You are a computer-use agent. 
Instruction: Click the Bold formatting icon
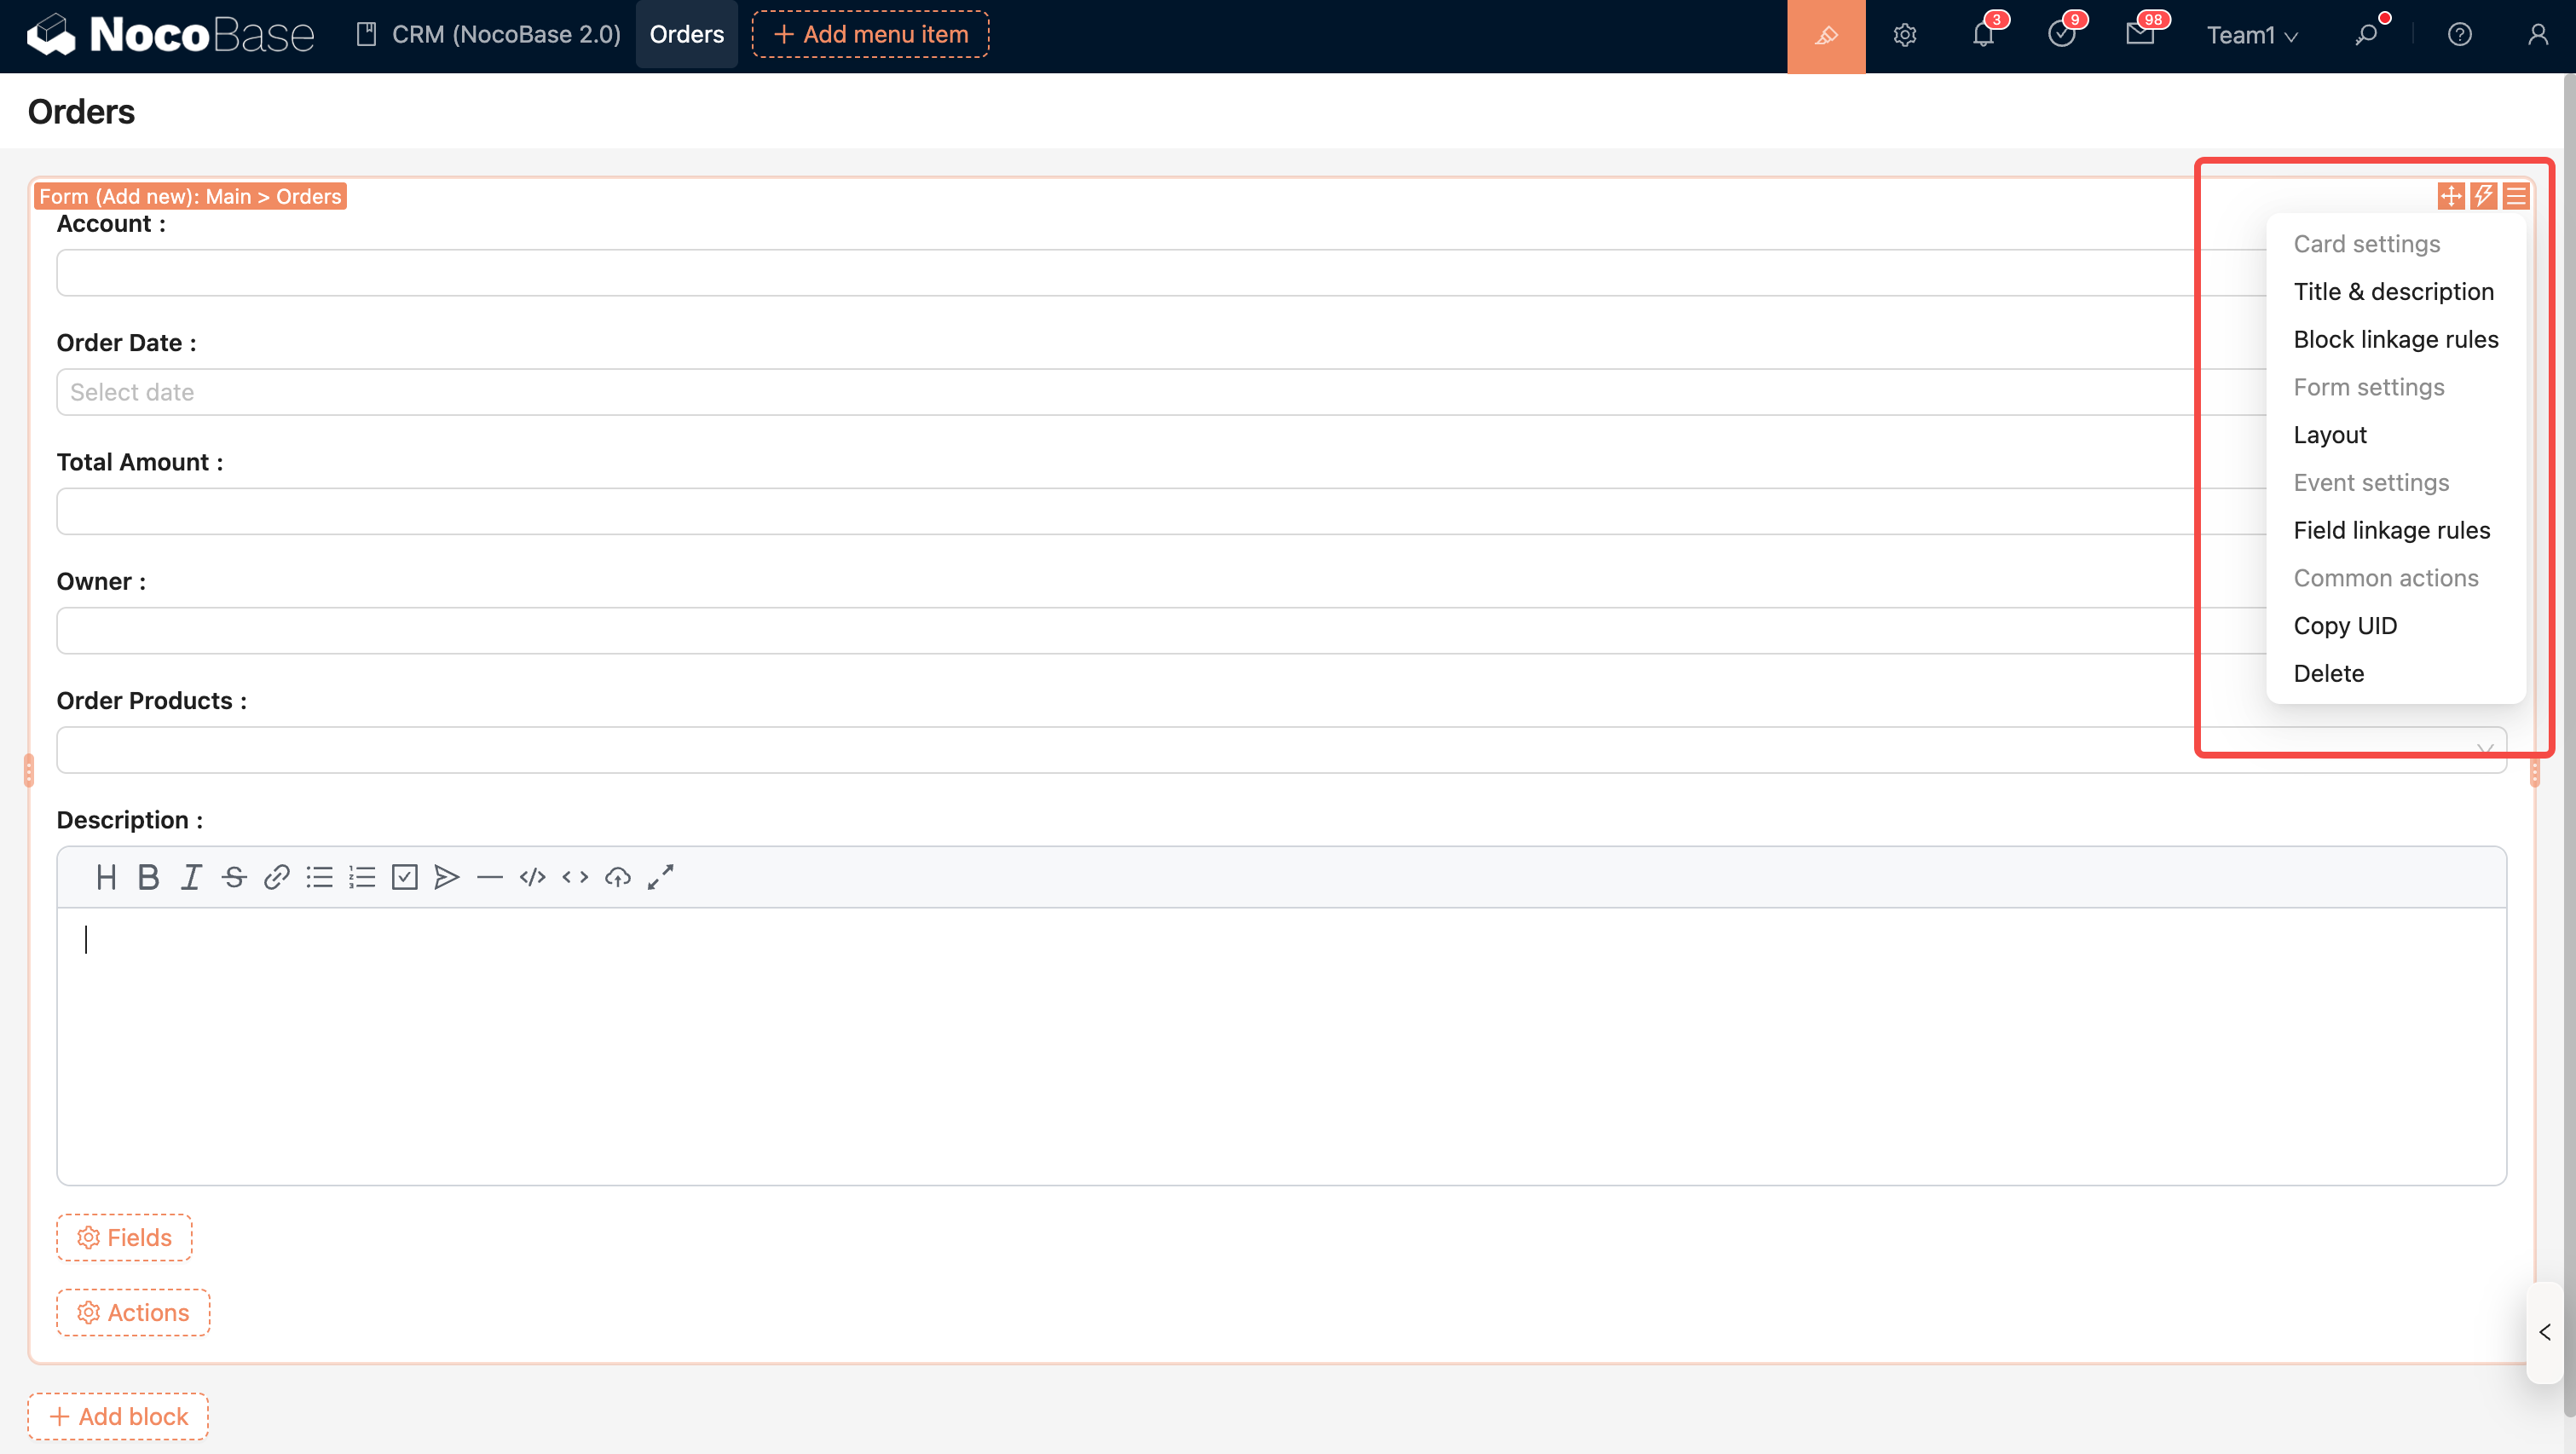tap(148, 877)
